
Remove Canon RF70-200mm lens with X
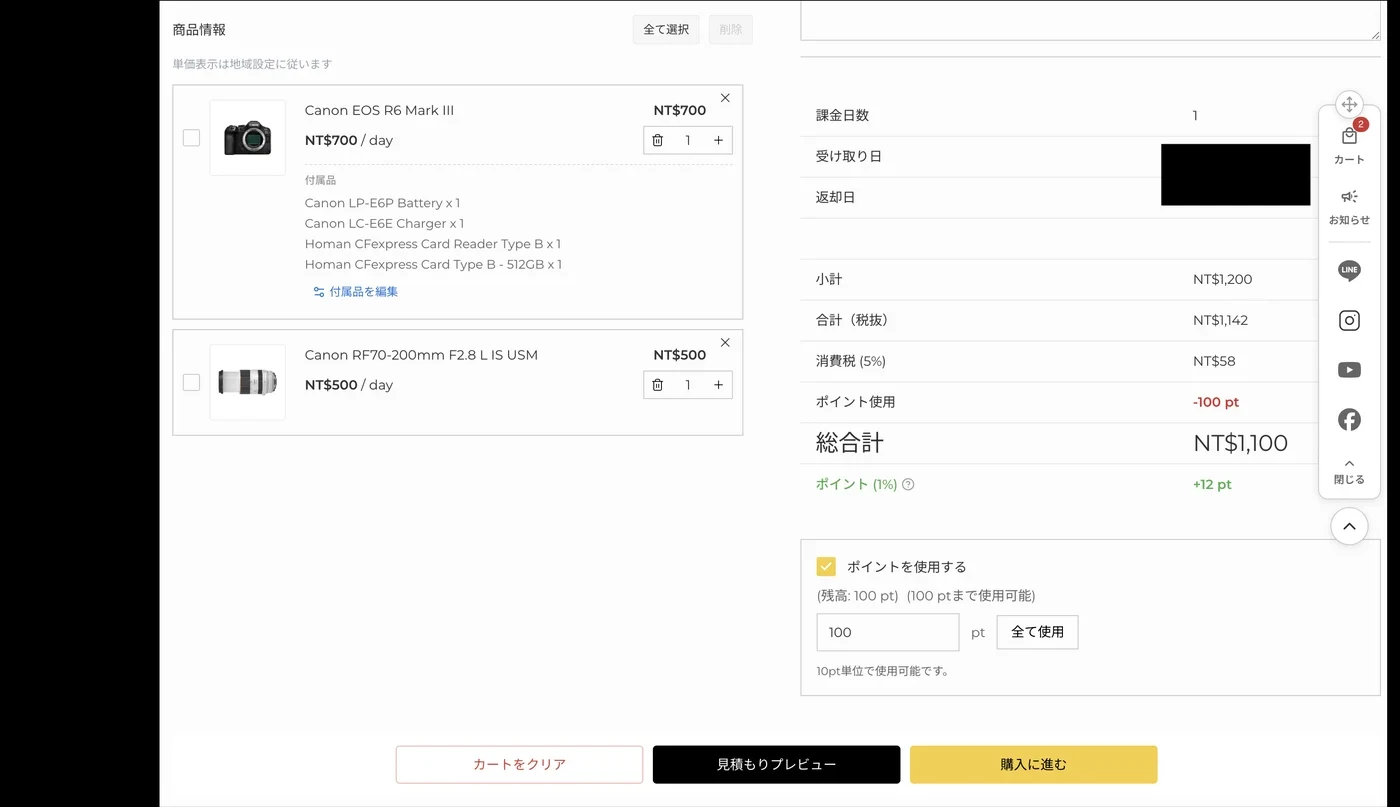point(725,342)
